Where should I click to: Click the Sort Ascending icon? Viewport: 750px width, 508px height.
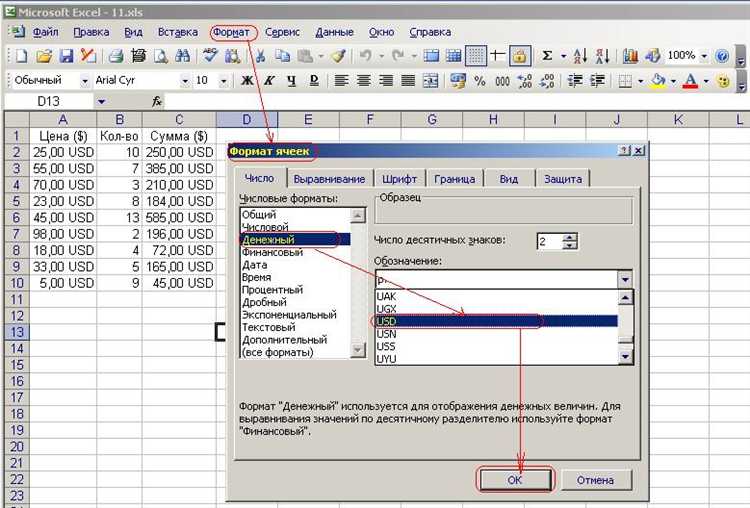[x=580, y=56]
